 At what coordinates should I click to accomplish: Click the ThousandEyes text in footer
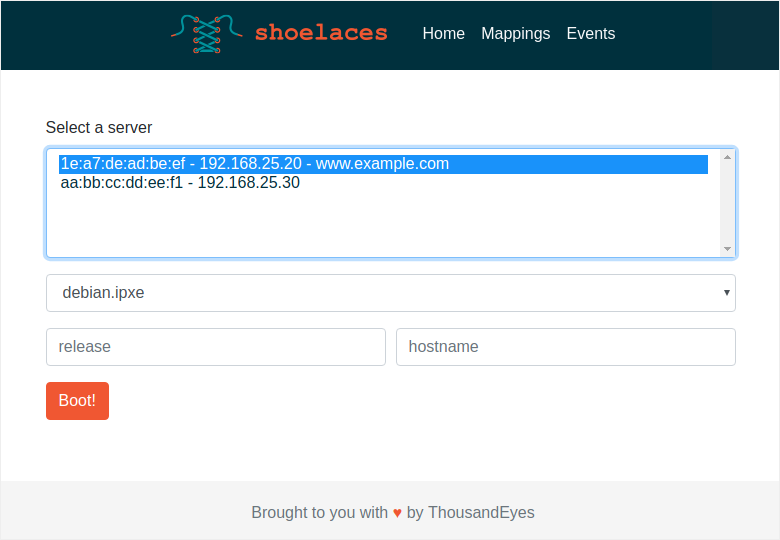[481, 513]
